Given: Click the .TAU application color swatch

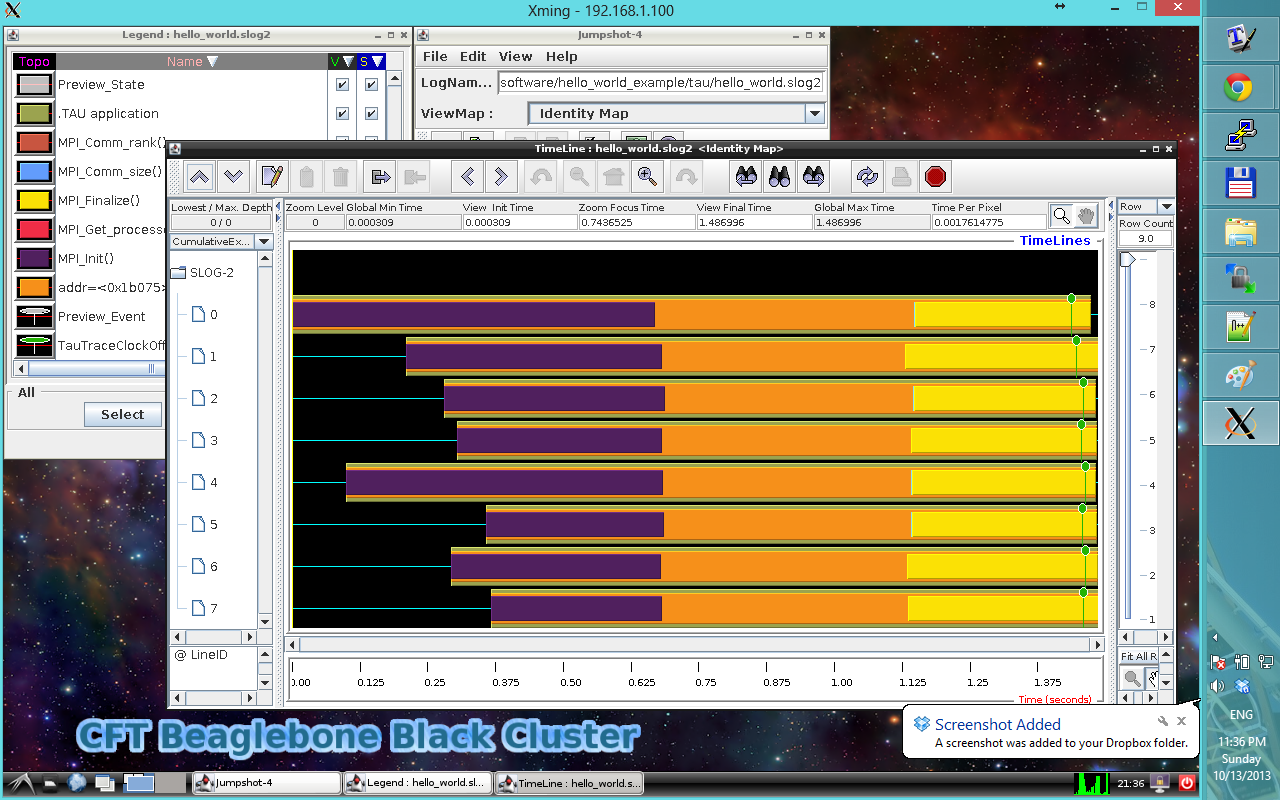Looking at the screenshot, I should 35,114.
